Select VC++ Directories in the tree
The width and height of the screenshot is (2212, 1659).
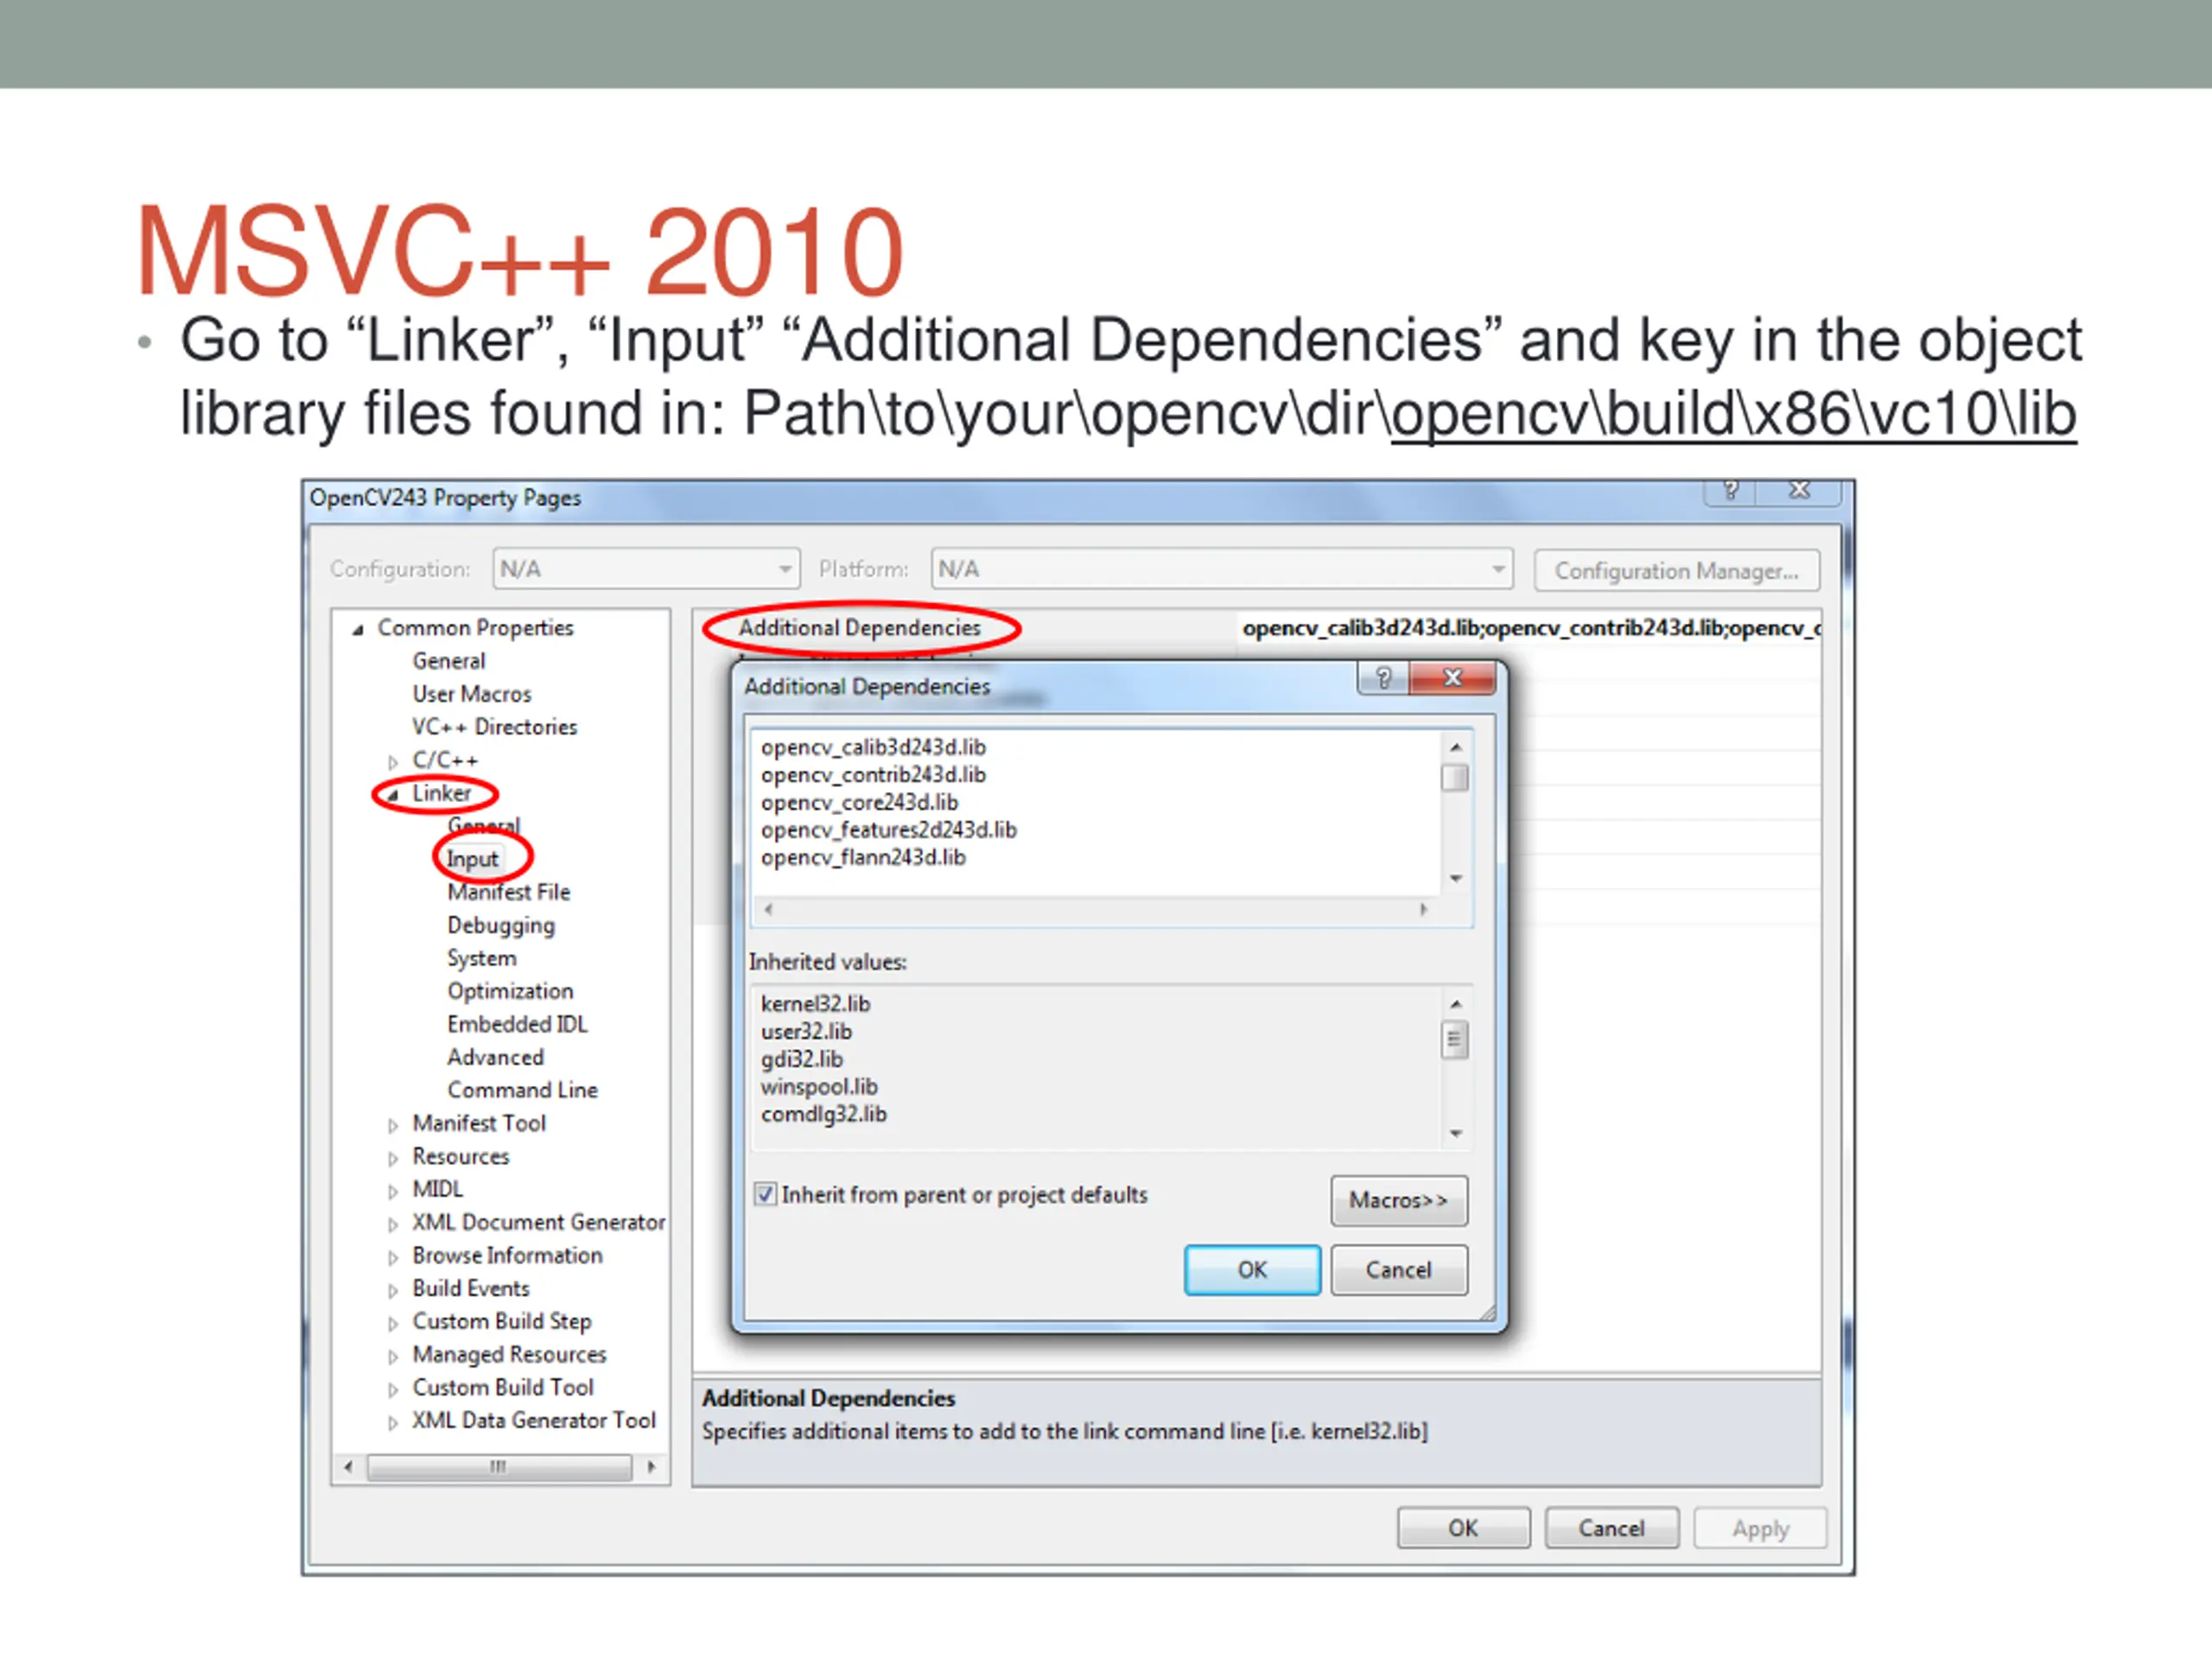[x=495, y=727]
